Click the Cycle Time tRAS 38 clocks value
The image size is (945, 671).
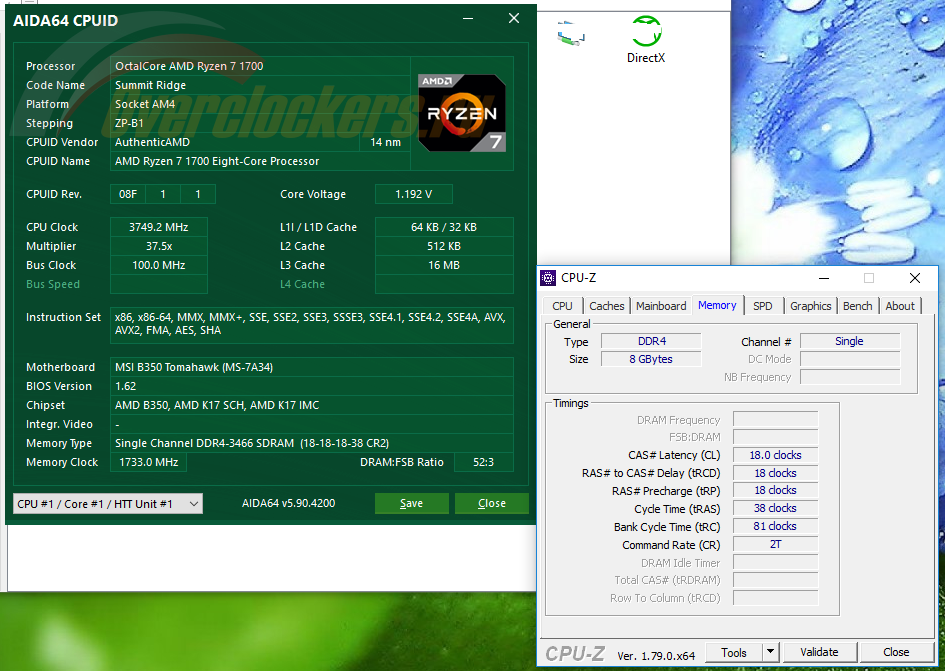(x=776, y=509)
